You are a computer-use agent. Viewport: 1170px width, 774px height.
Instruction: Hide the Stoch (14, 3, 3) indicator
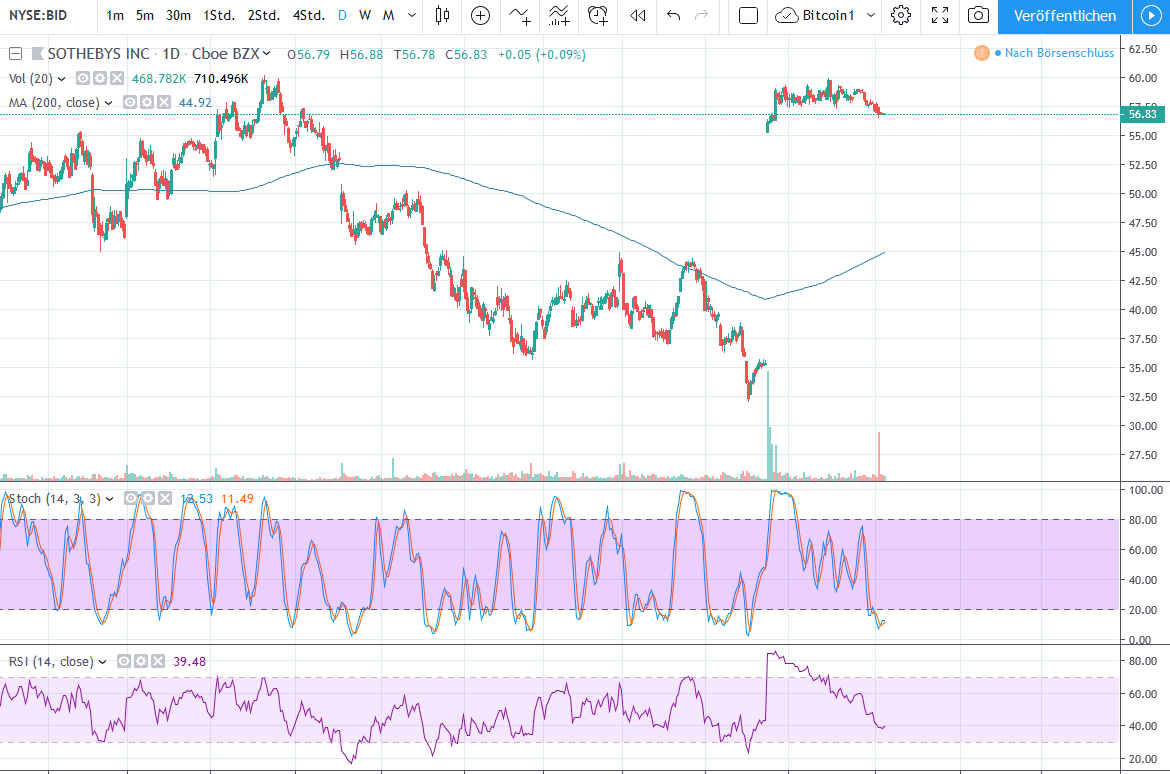[131, 499]
